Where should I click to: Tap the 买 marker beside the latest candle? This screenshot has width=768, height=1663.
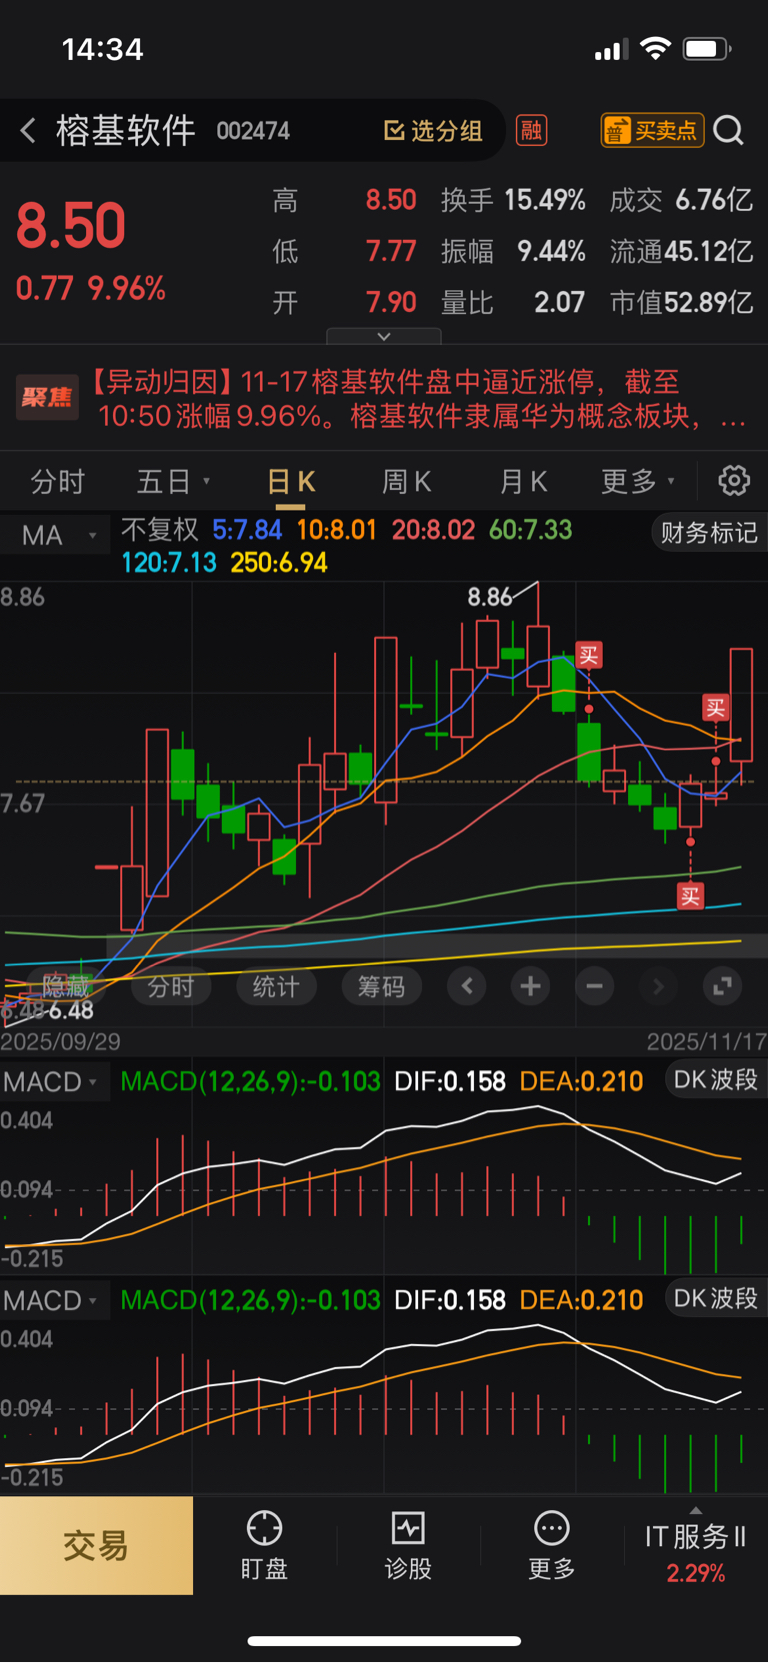click(715, 709)
